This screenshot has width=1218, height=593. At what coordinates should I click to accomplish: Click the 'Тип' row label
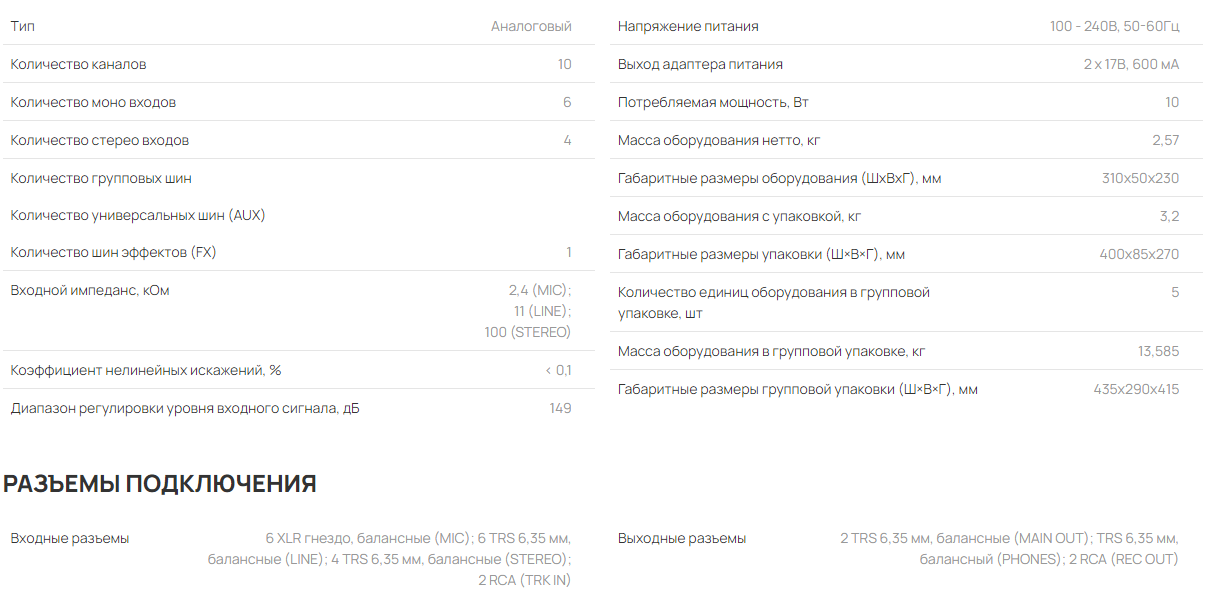[22, 26]
